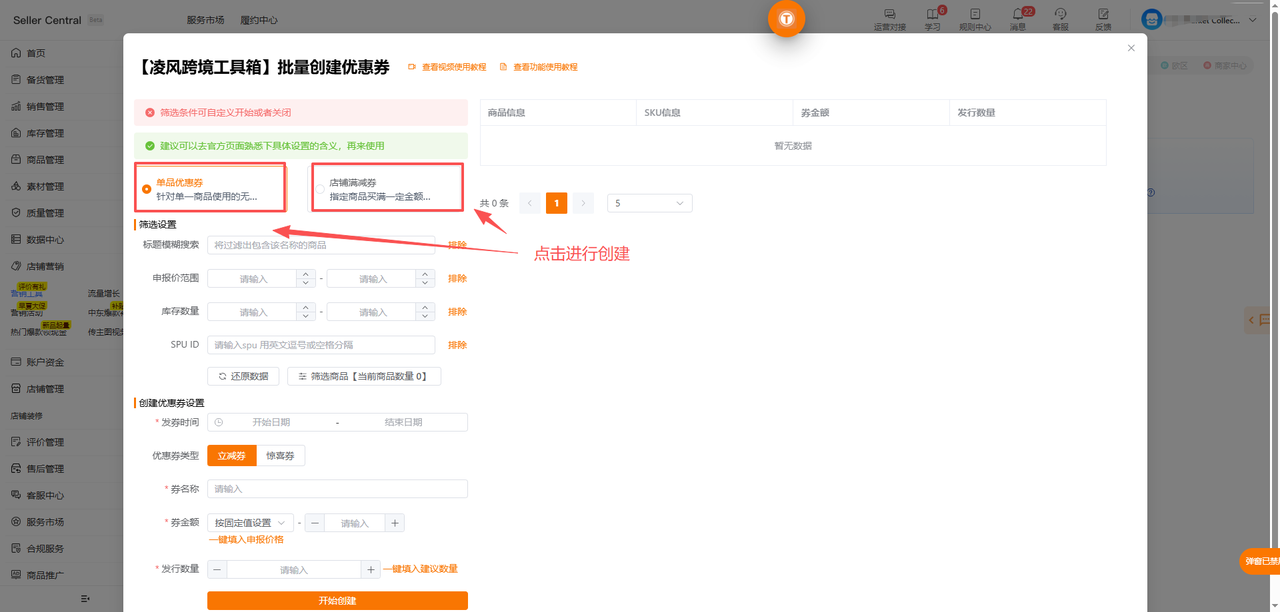Click stepper arrows on 申报价范围 minimum

305,279
